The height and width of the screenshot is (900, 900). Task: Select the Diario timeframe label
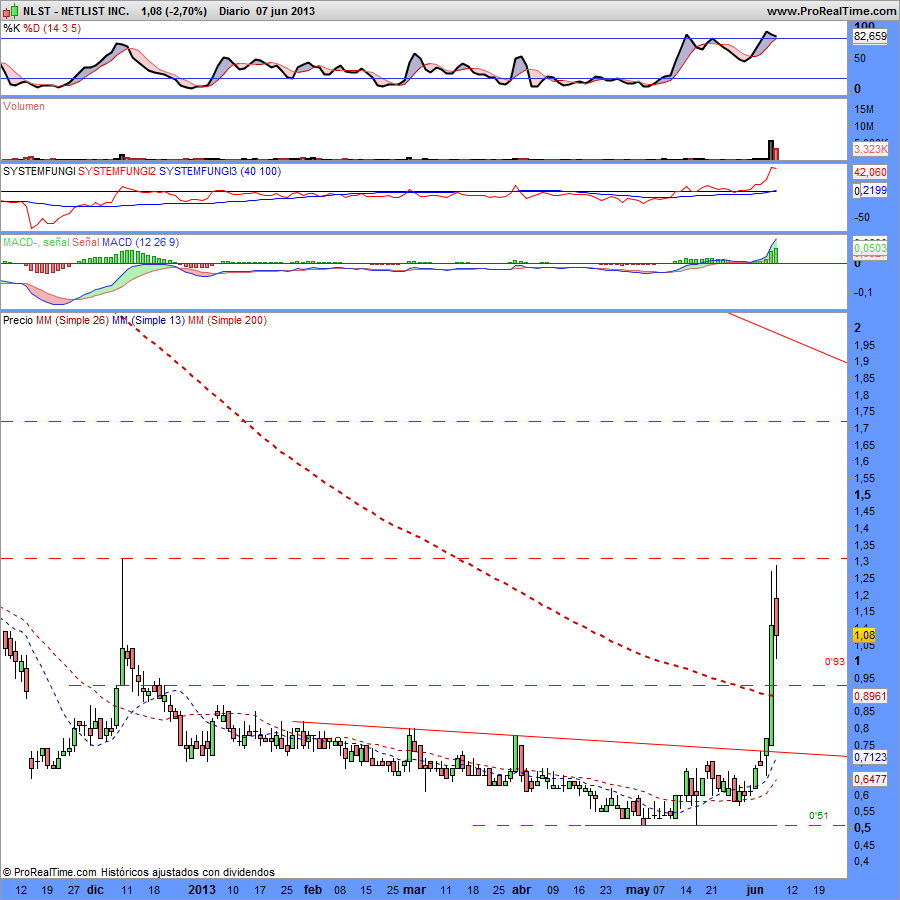pos(234,11)
